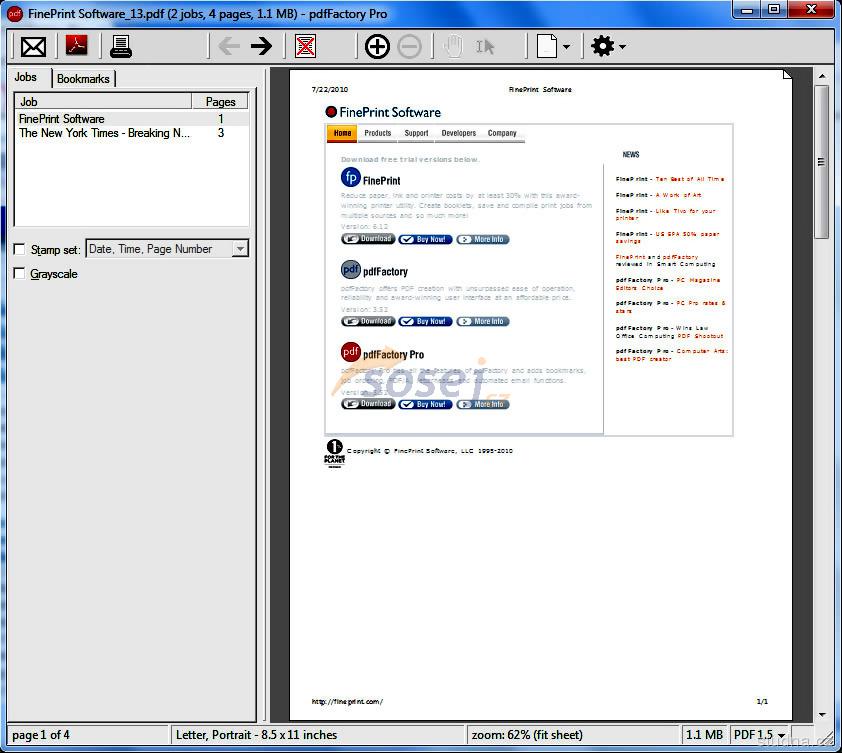Click Company tab in page preview
This screenshot has height=753, width=842.
pyautogui.click(x=502, y=133)
